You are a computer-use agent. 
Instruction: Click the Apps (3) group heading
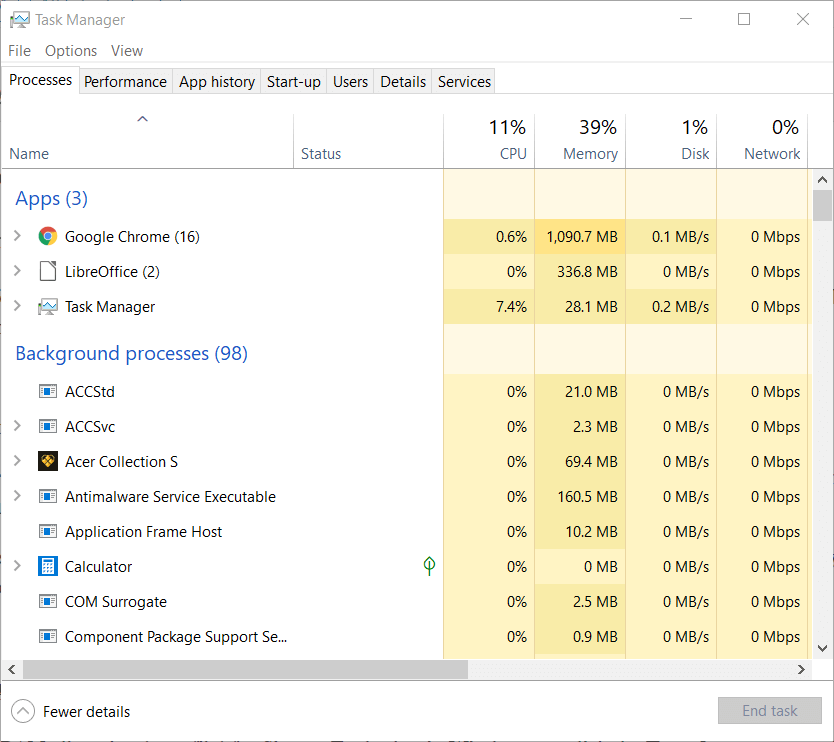52,198
